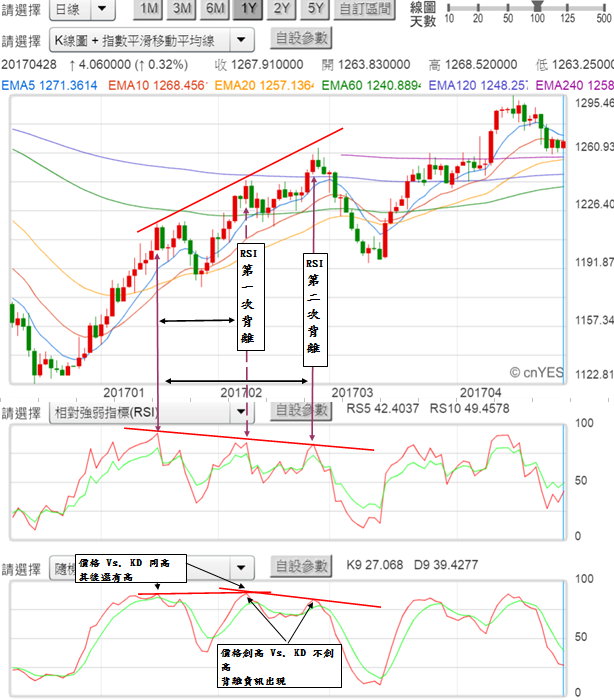Click the D9 39.4277 value
Screen dimensions: 614x700
point(446,565)
